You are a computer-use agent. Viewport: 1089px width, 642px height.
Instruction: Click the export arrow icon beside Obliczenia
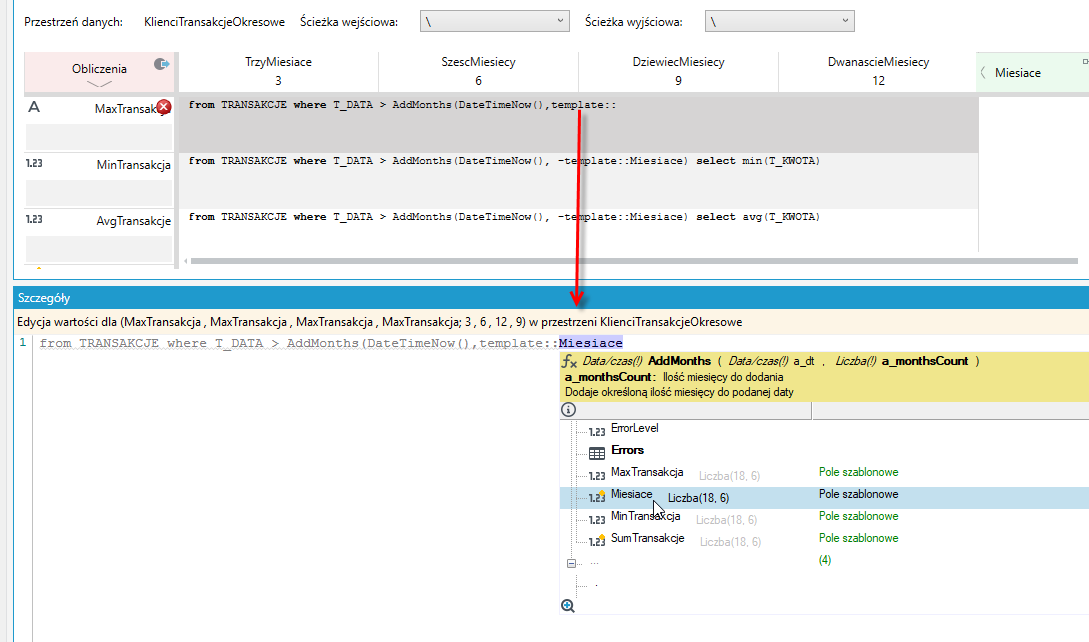pos(161,64)
